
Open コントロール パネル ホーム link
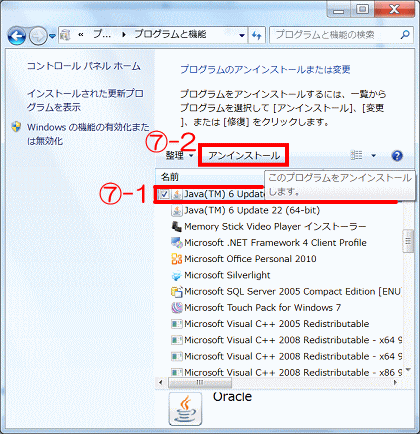tap(84, 66)
